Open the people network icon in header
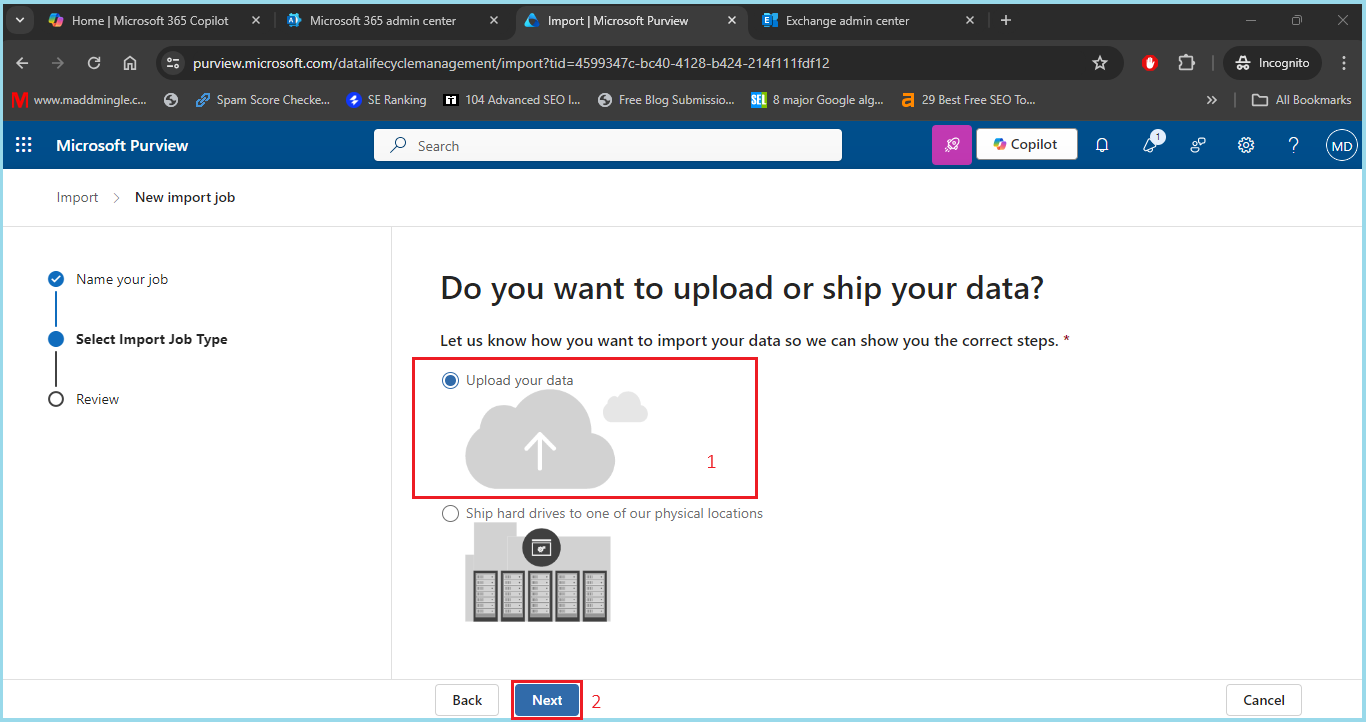This screenshot has width=1366, height=722. point(1198,145)
